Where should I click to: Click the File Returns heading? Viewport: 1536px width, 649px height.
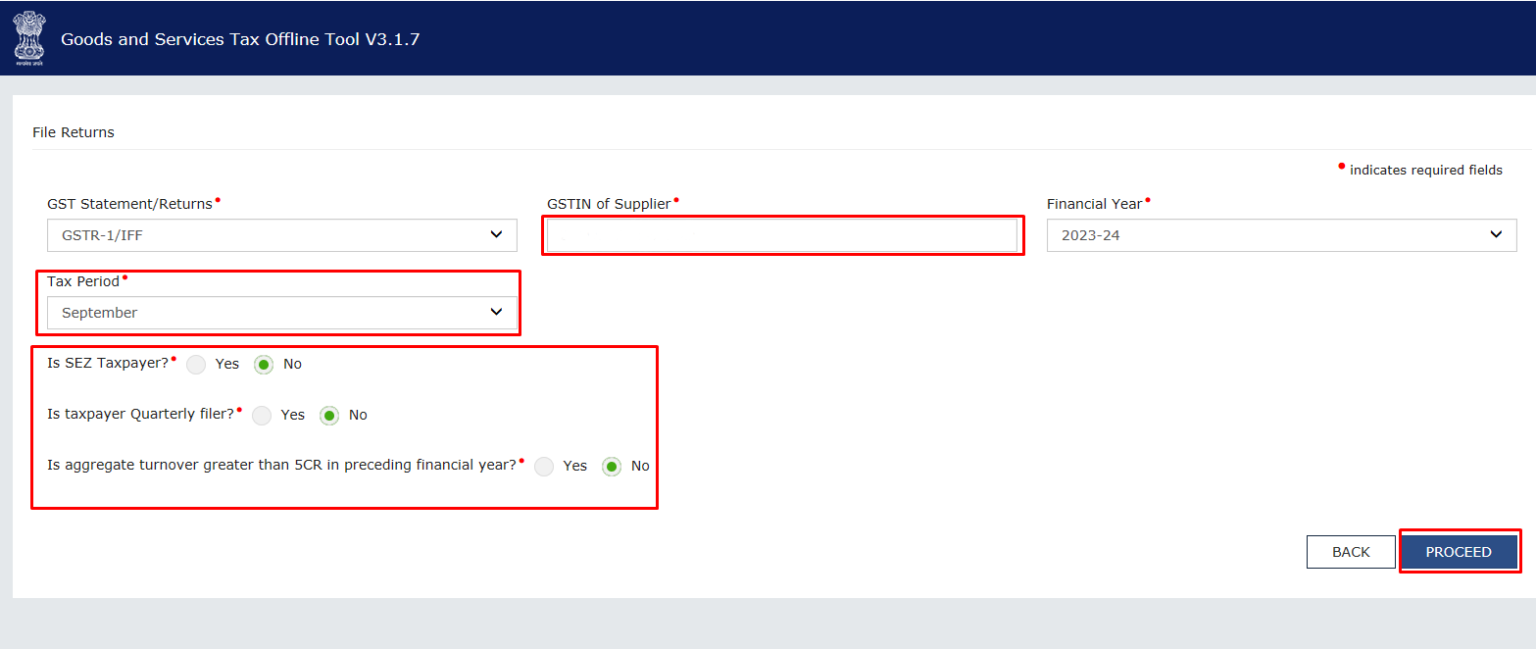point(73,132)
